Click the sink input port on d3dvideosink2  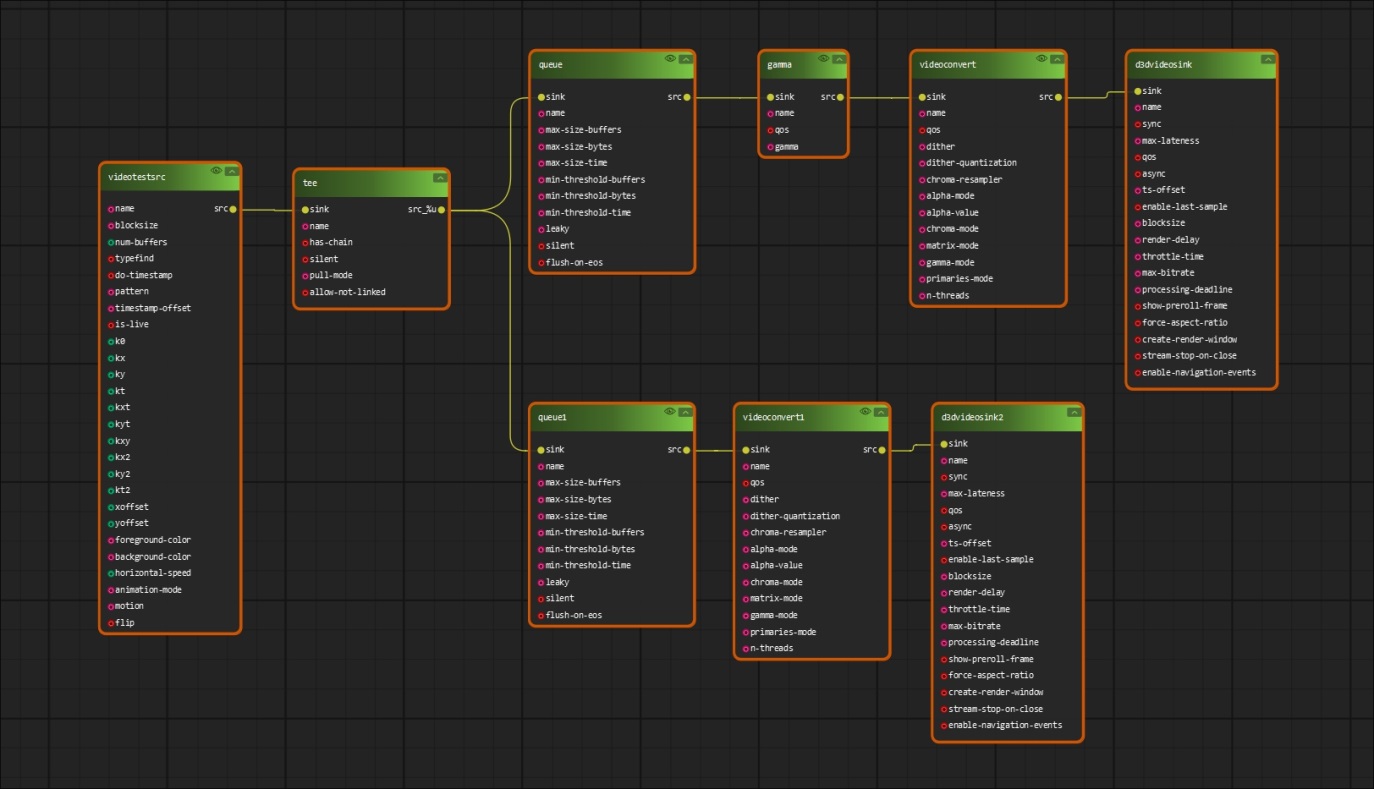(942, 444)
